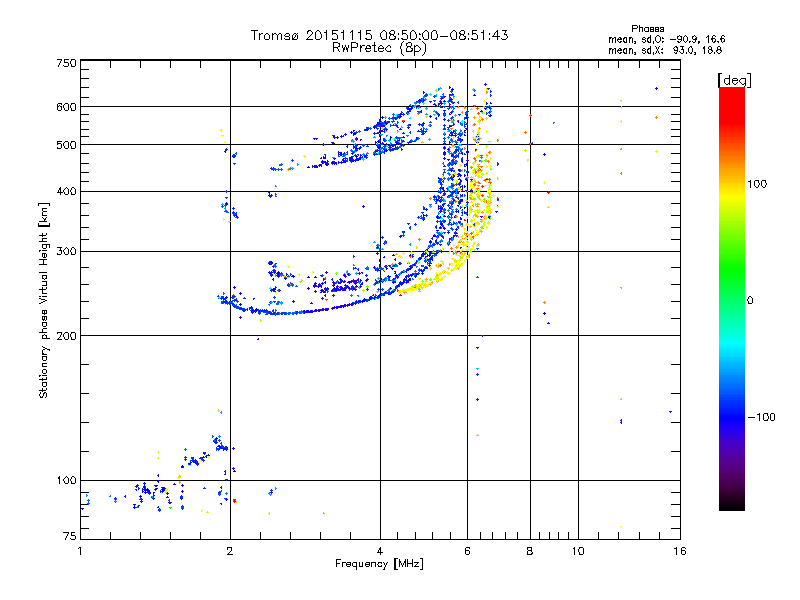Click colorbar tick label '0'

tap(750, 301)
